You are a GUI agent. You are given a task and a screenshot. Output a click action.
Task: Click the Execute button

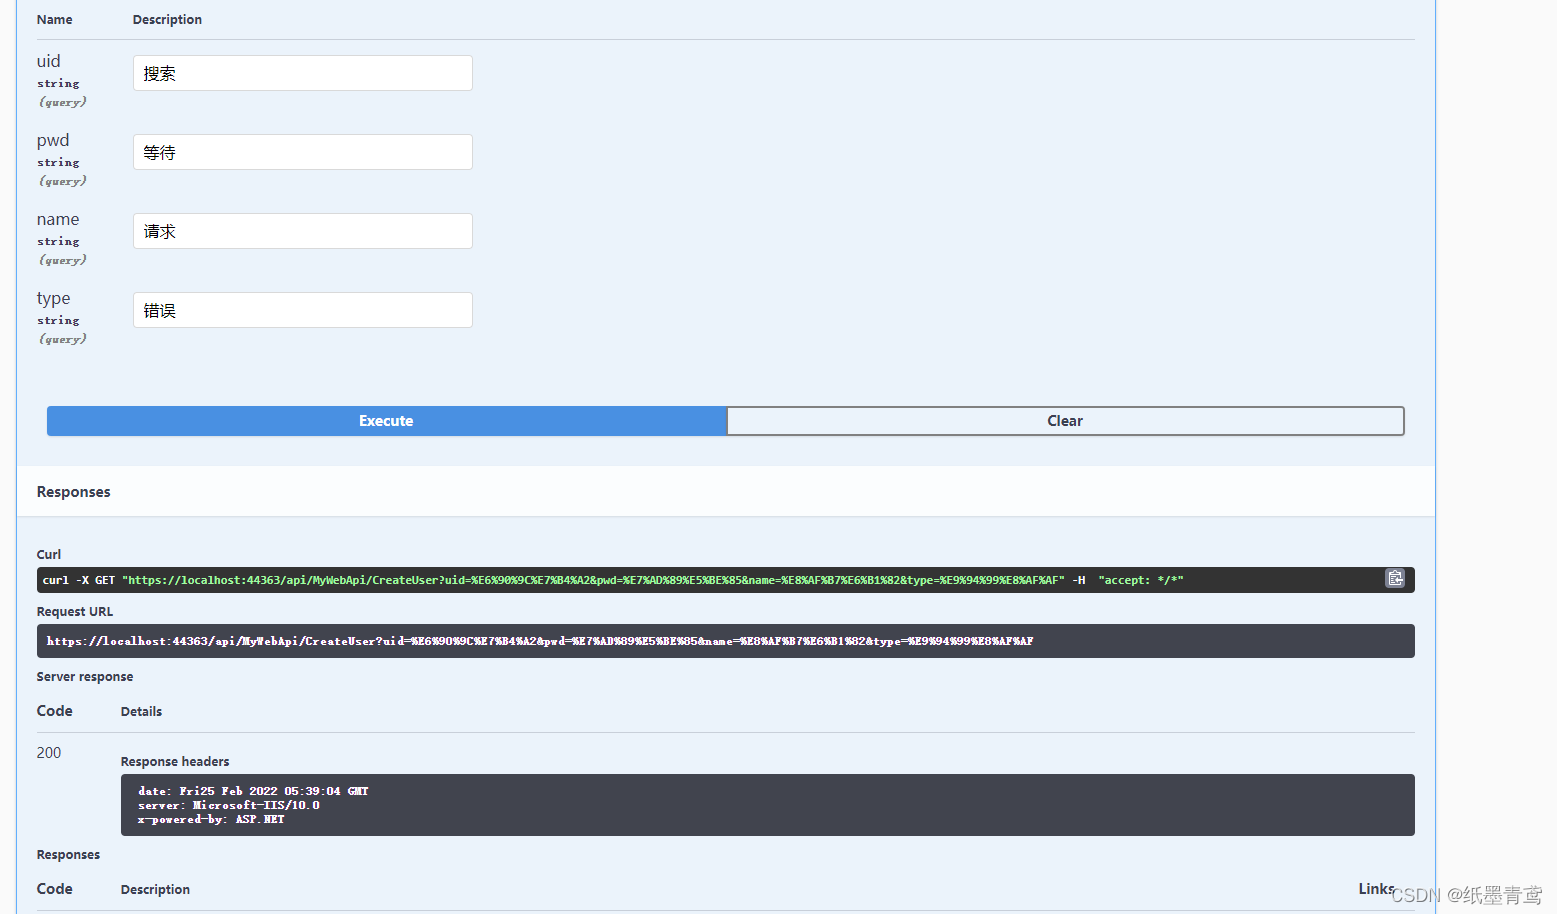click(x=386, y=421)
